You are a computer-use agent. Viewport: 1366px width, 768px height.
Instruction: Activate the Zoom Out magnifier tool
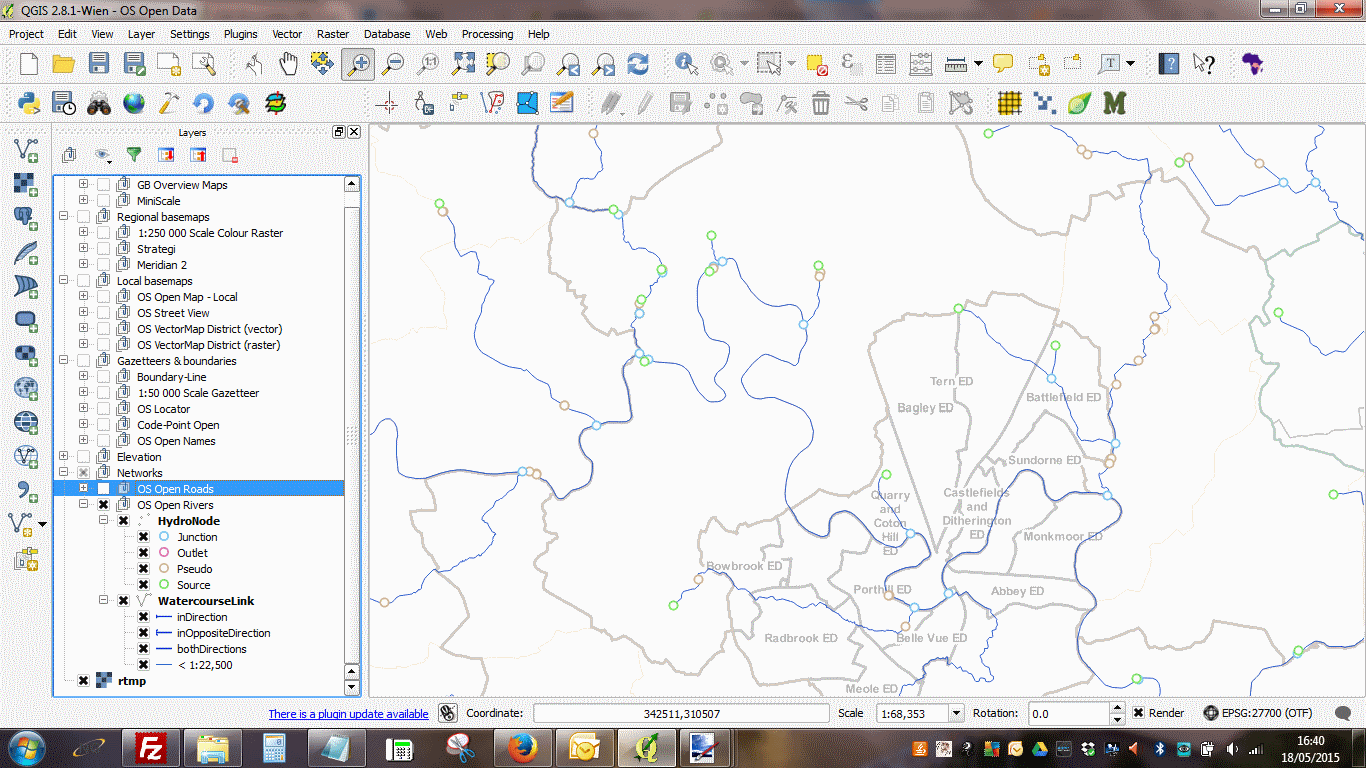[393, 64]
